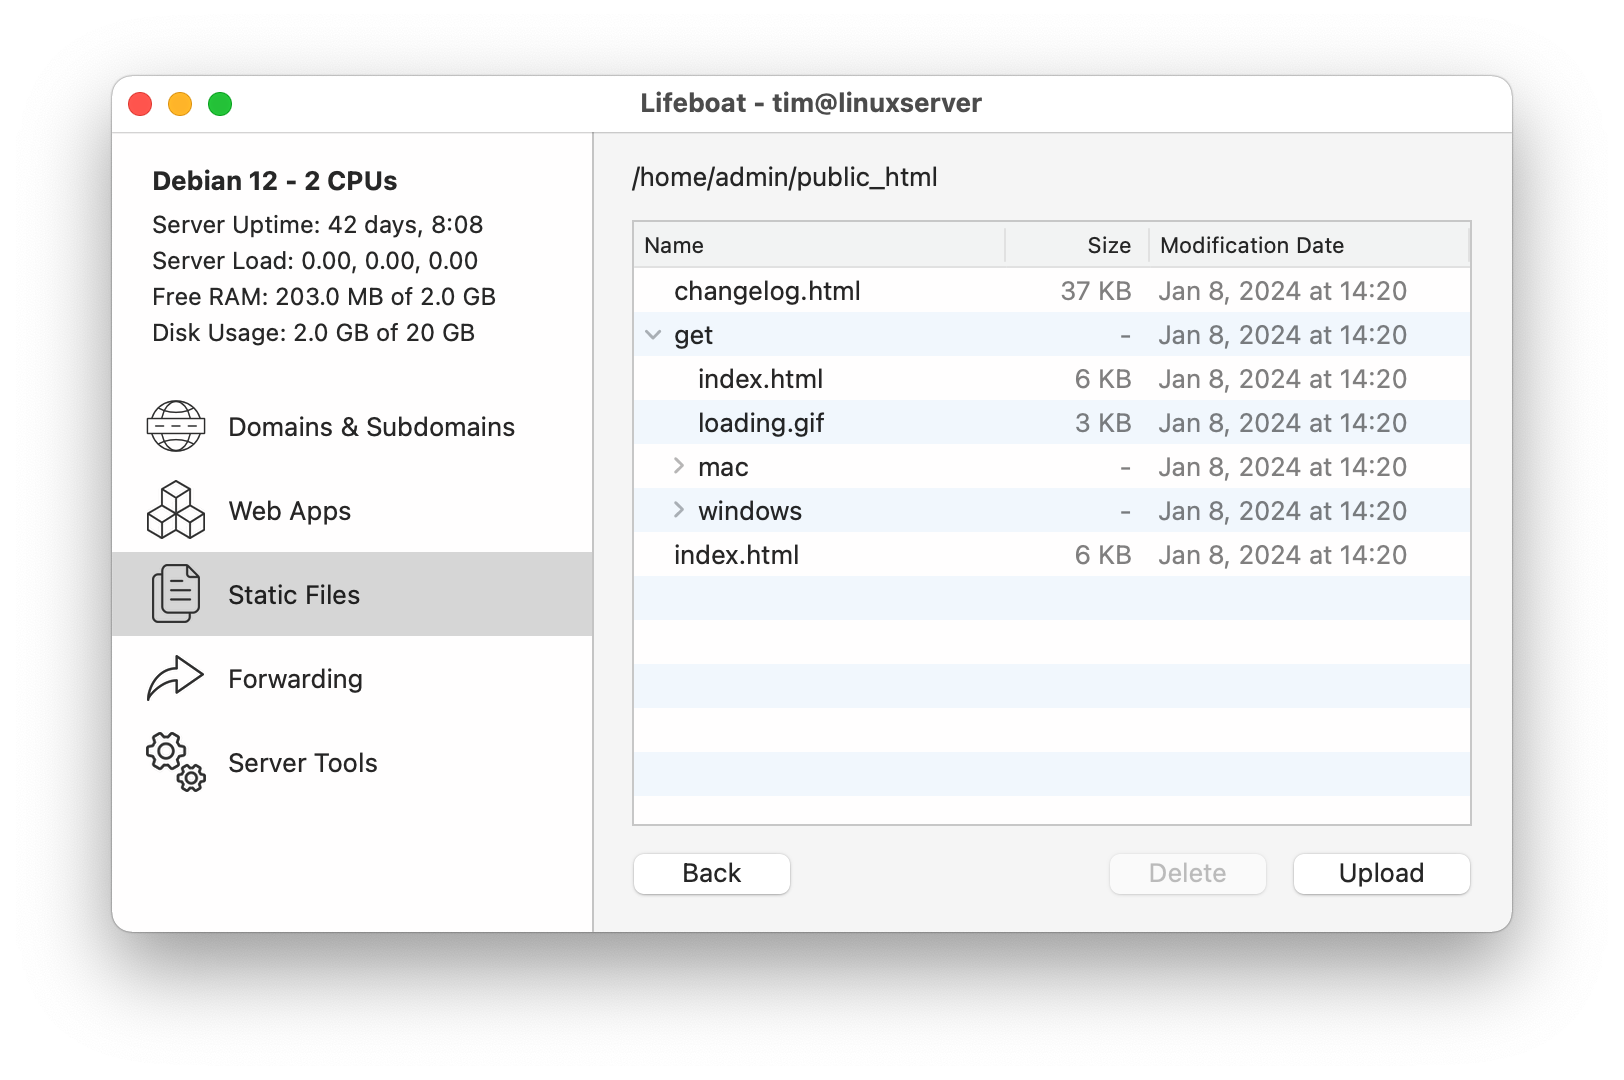Click the Web Apps cubes icon
The image size is (1624, 1080).
coord(176,511)
